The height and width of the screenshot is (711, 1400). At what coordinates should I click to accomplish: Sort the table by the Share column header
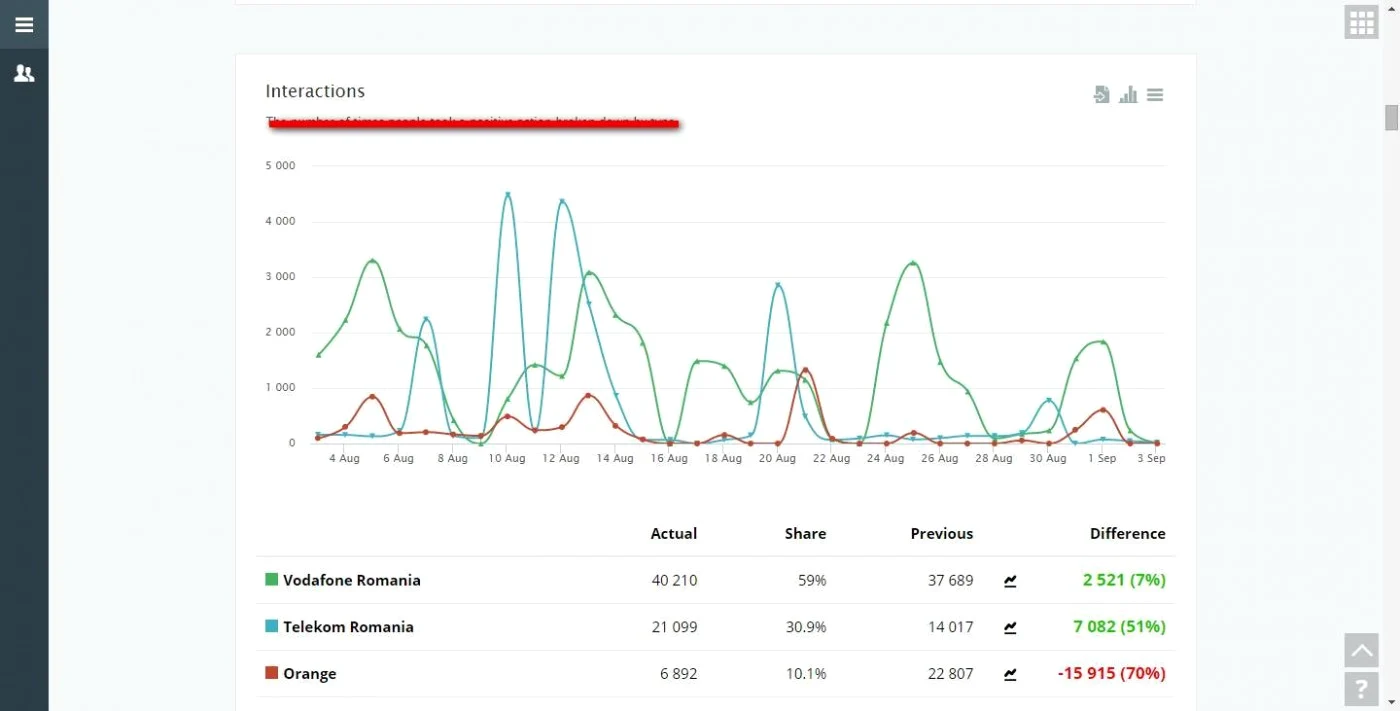[x=805, y=534]
